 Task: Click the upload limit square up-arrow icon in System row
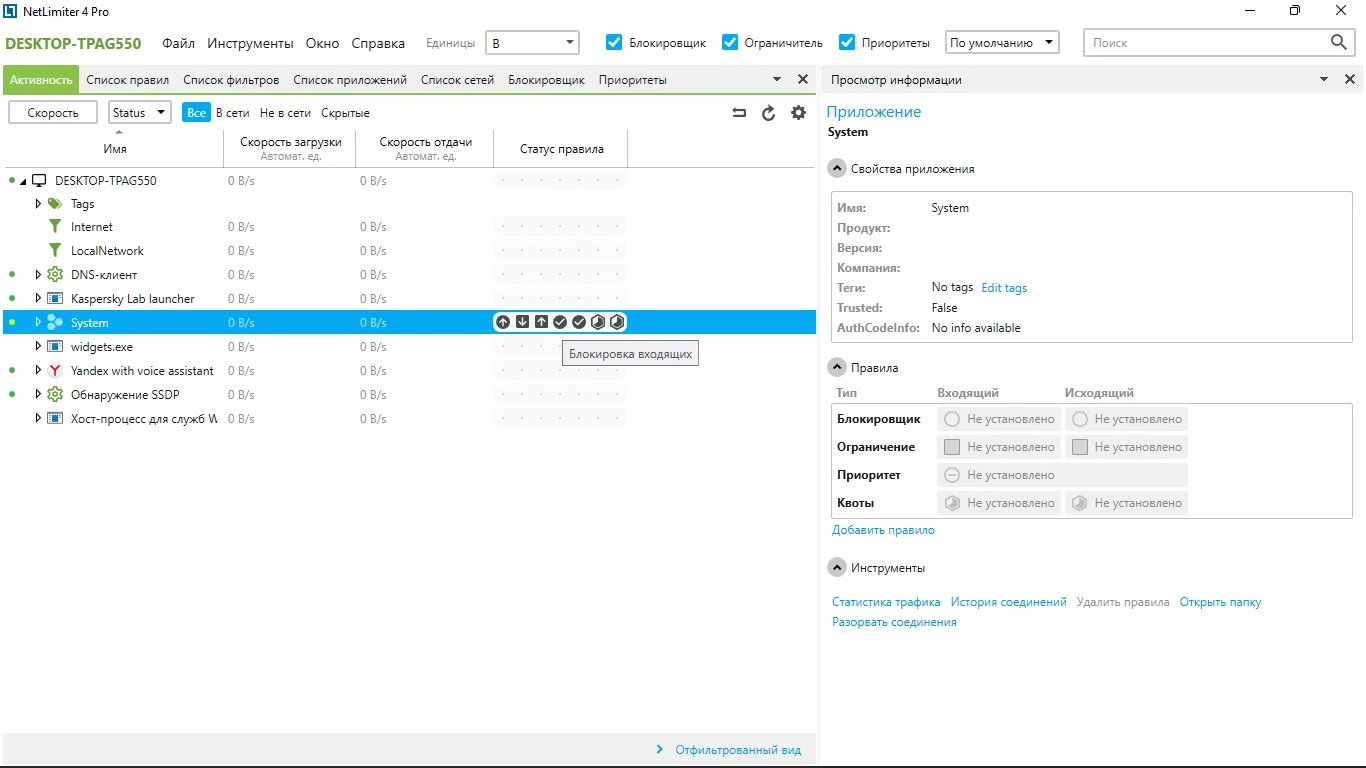[x=541, y=322]
